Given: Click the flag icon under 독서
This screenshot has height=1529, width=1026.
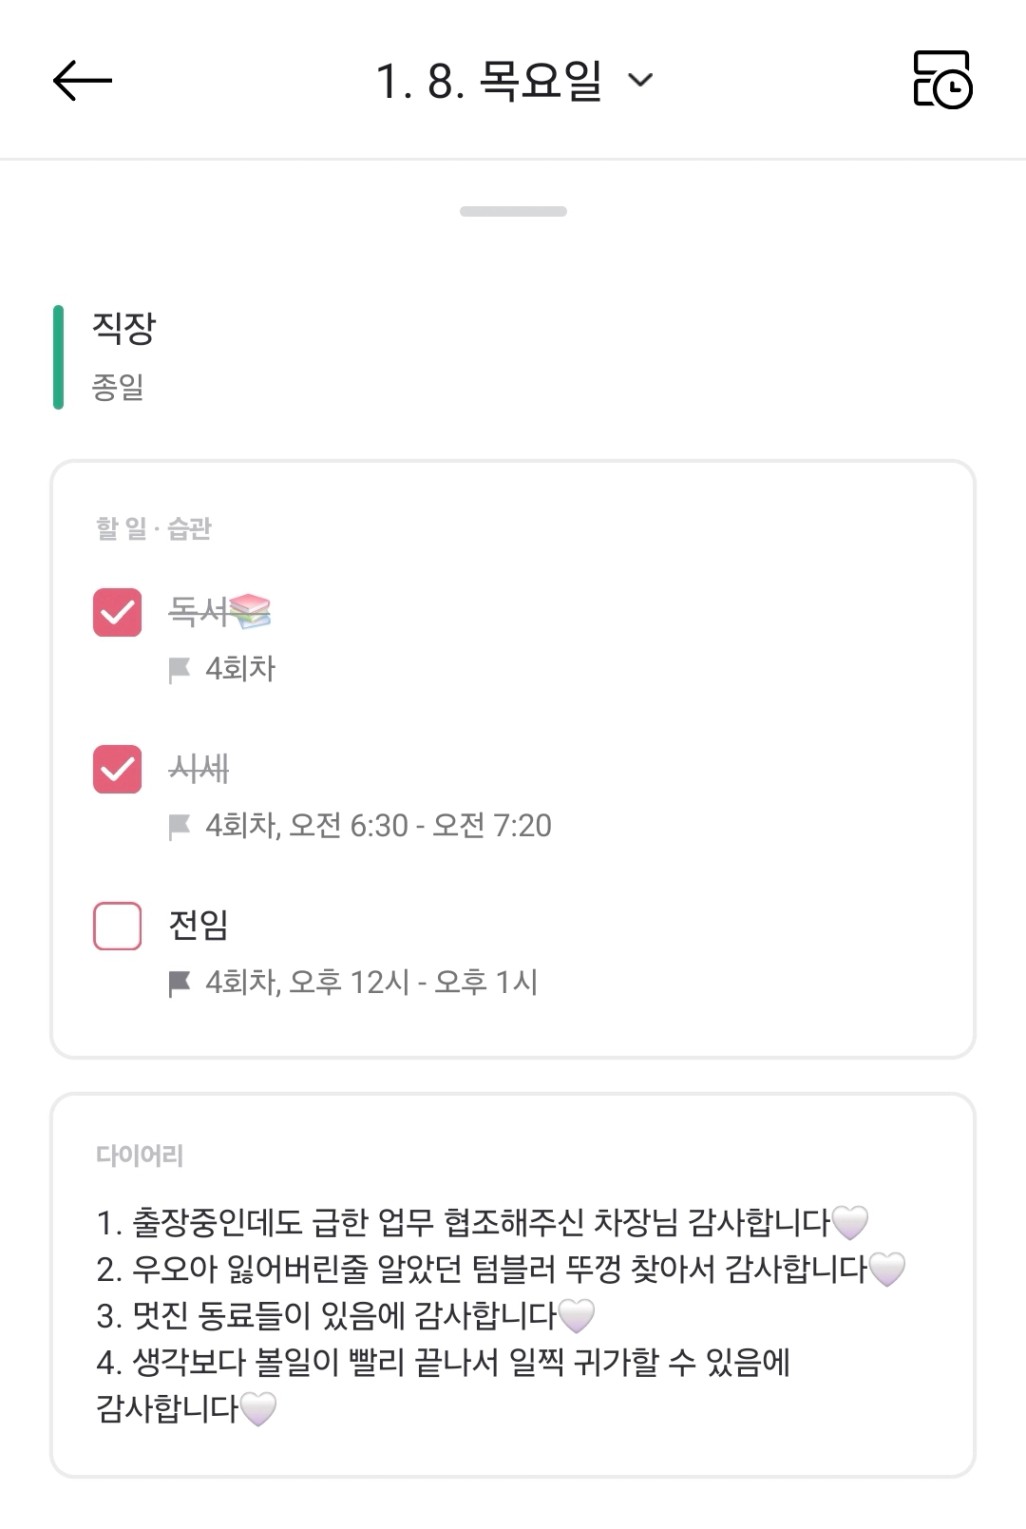Looking at the screenshot, I should (180, 670).
